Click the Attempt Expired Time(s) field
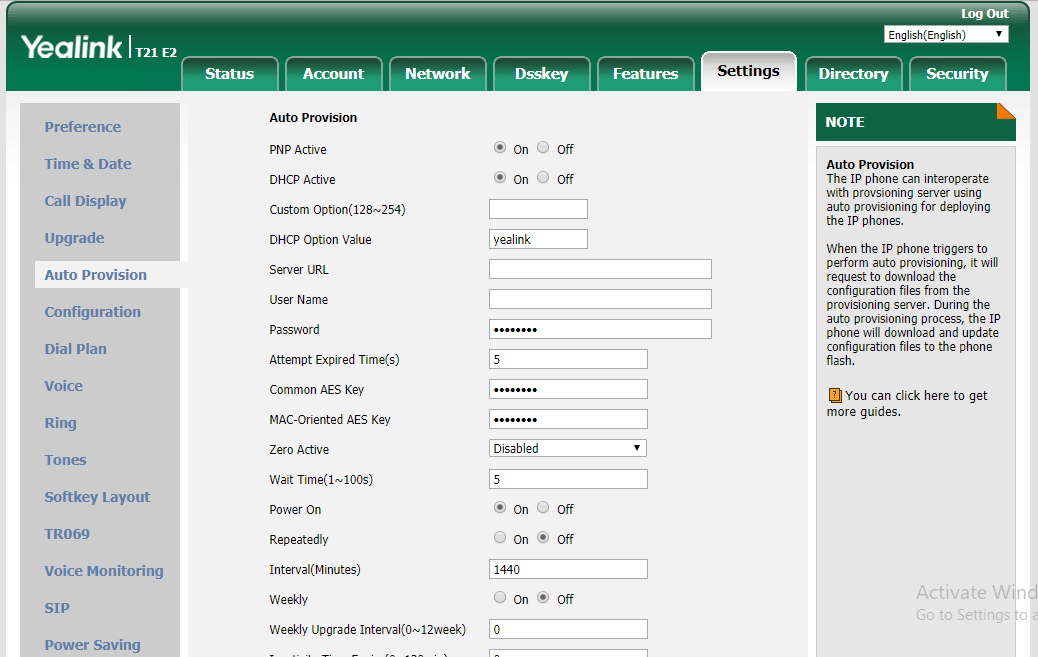The image size is (1038, 657). point(568,359)
